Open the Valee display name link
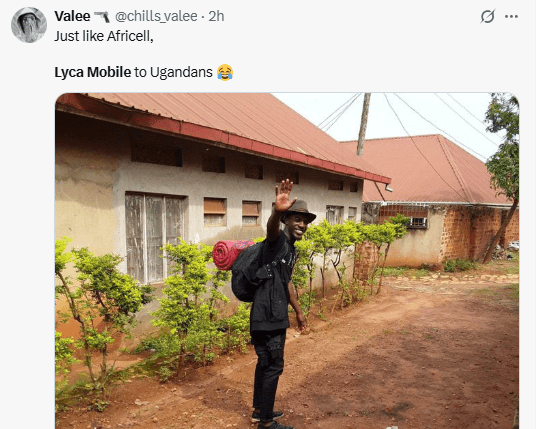Screen dimensions: 539x429 (x=72, y=16)
